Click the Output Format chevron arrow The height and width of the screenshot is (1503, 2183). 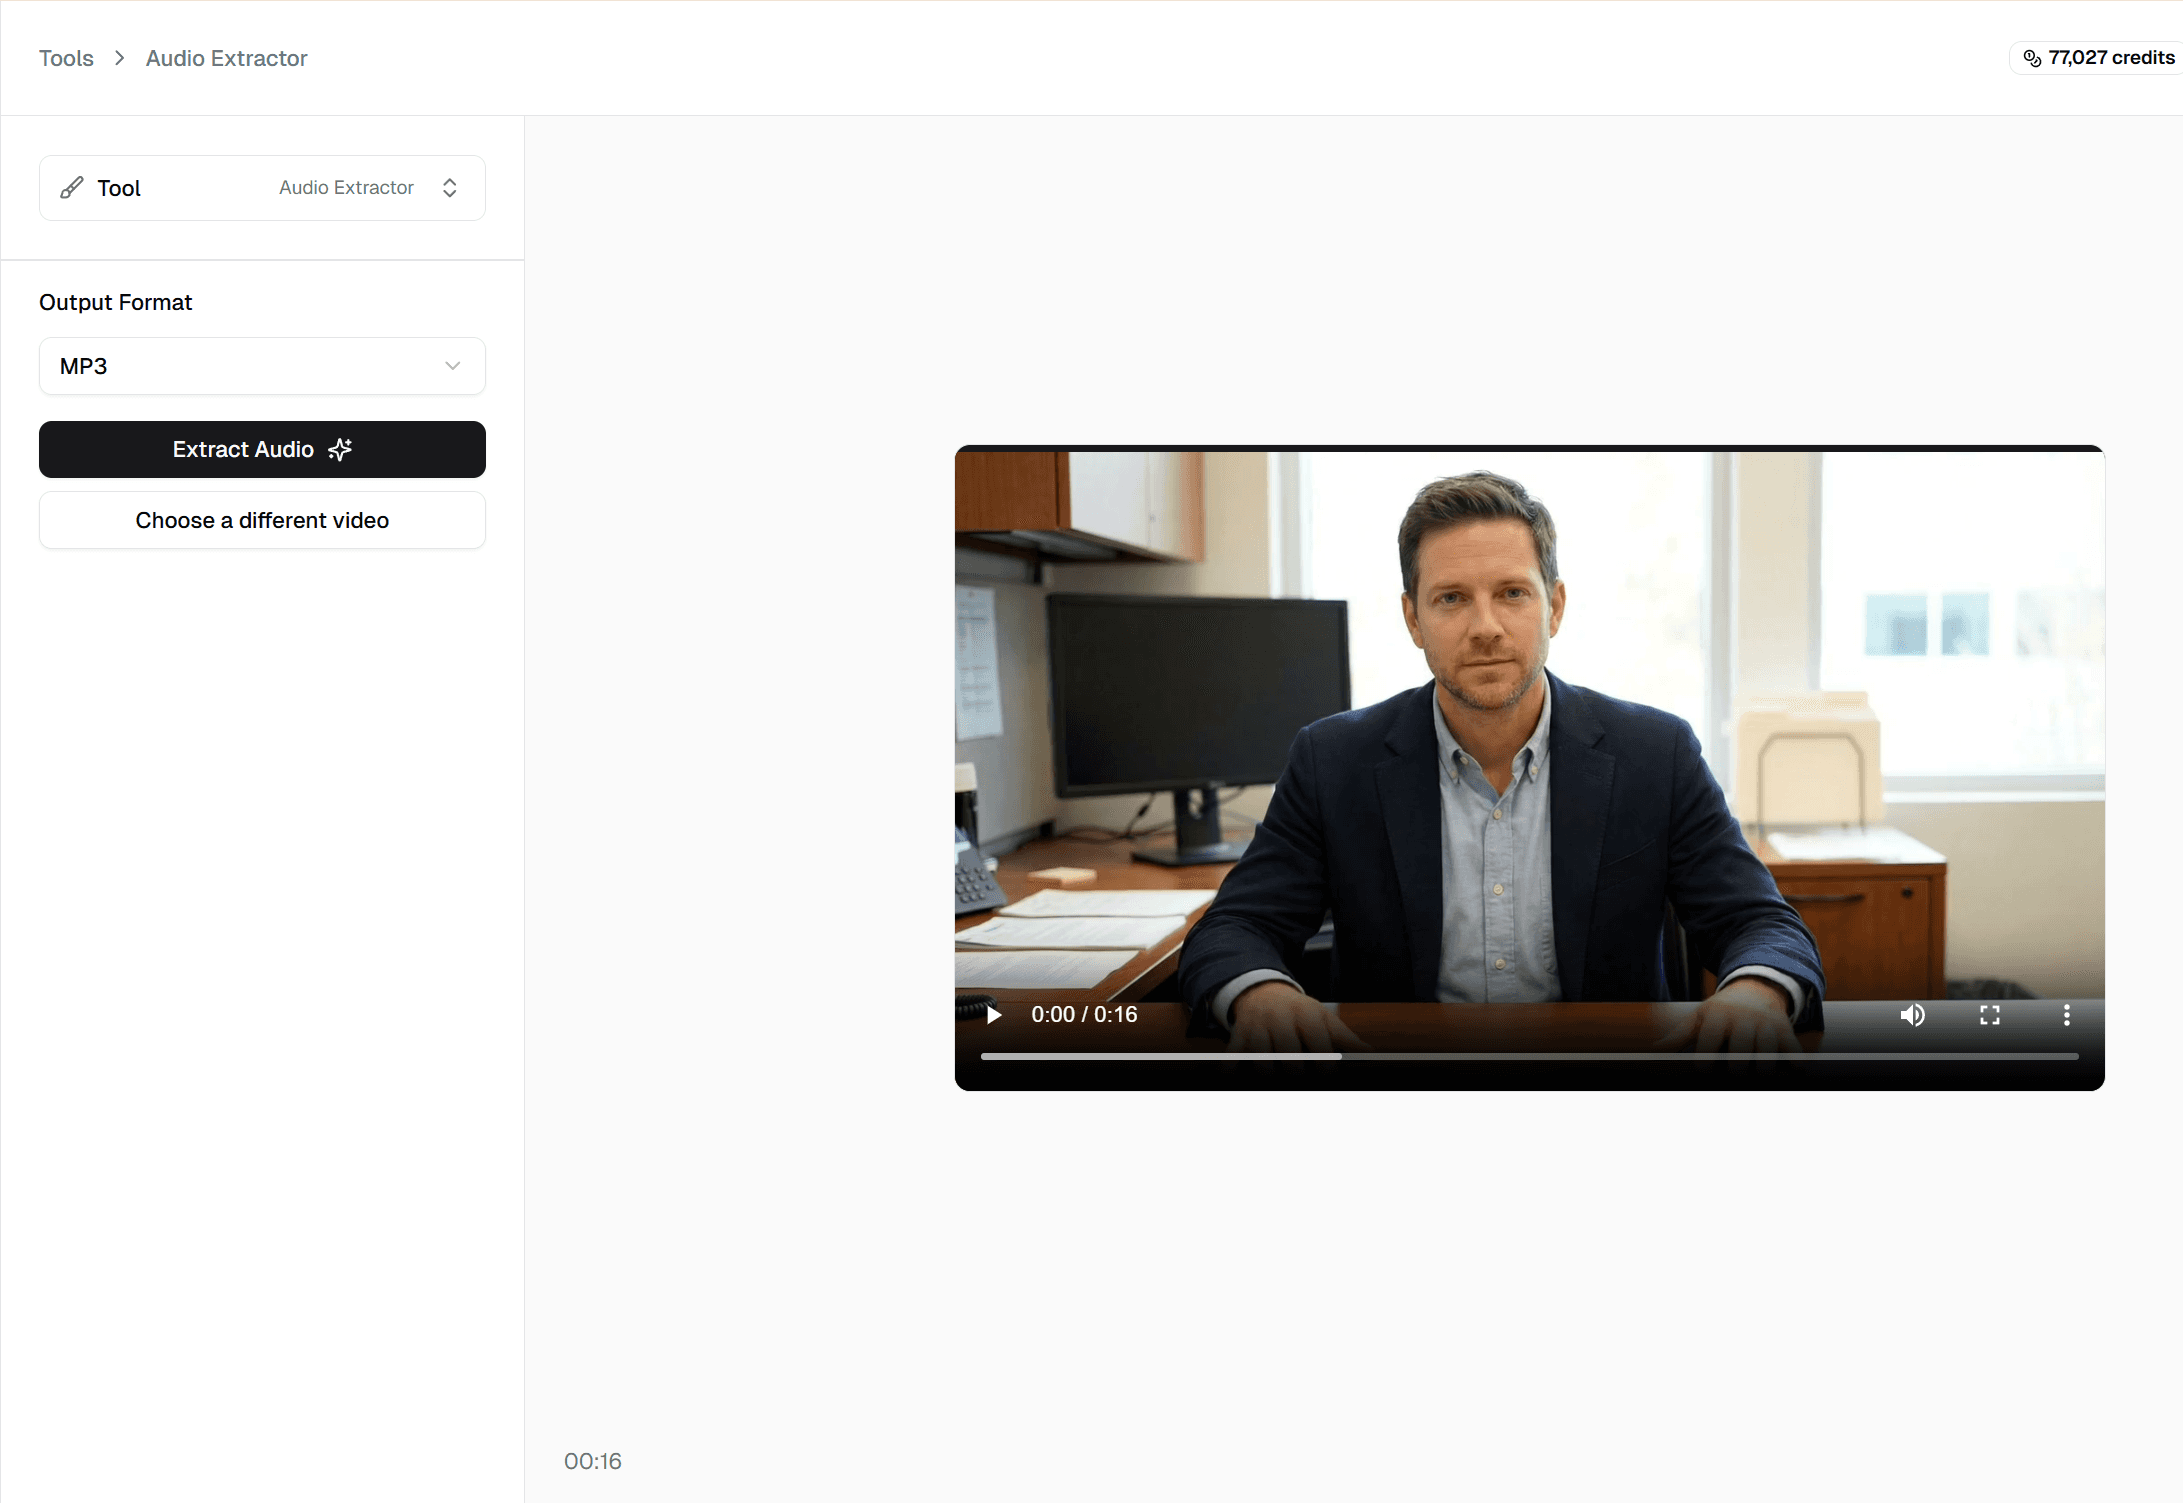click(x=453, y=366)
